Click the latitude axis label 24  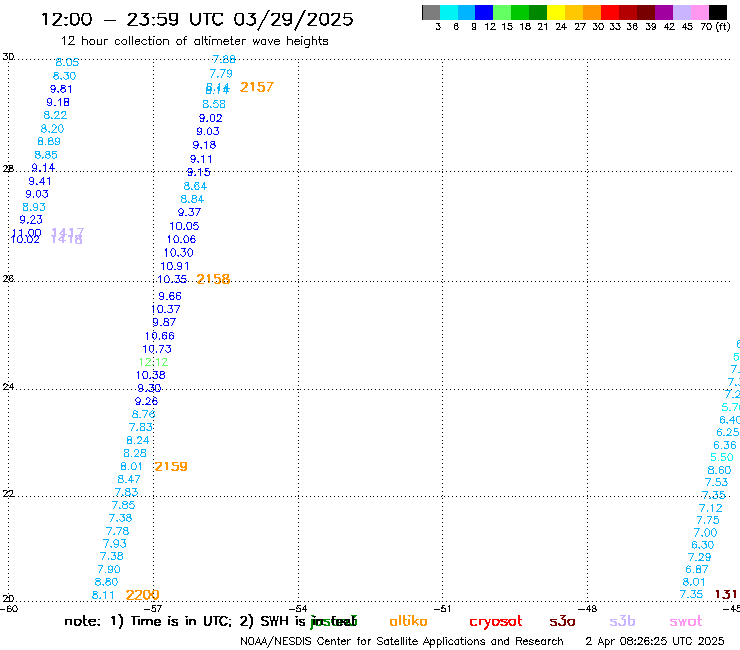[8, 387]
